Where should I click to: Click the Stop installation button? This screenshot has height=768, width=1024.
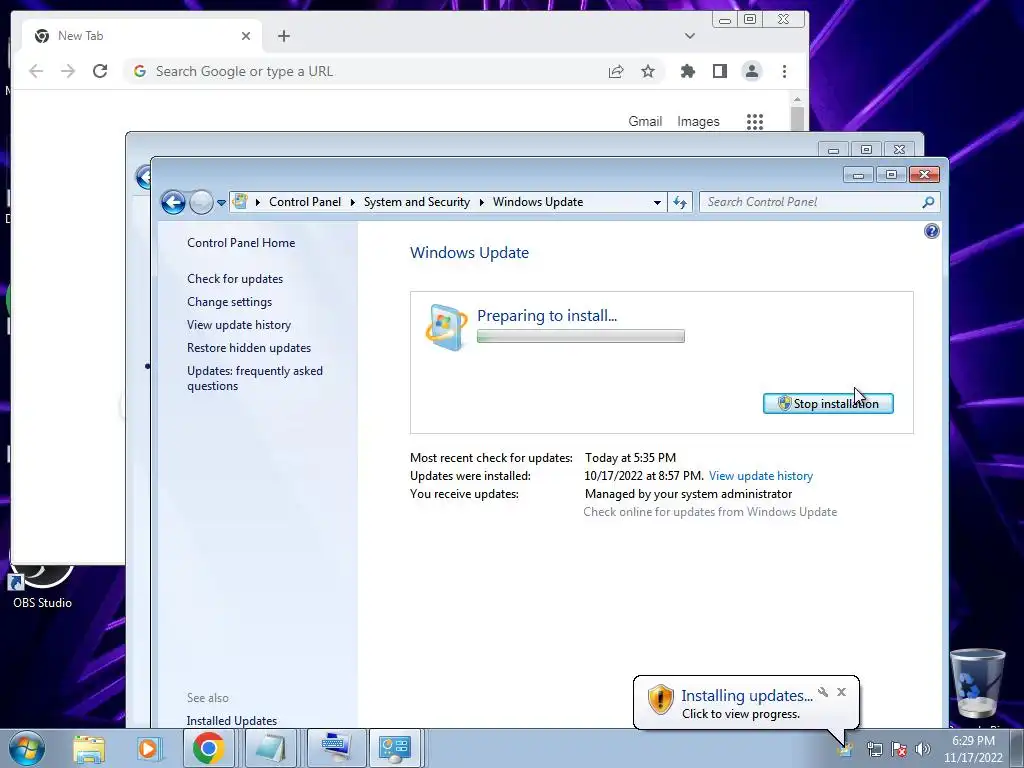coord(828,404)
